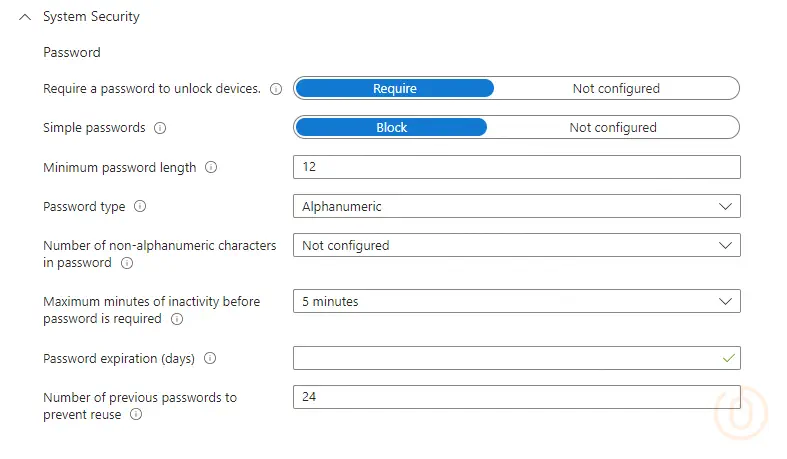Viewport: 787px width, 459px height.
Task: Click info icon for non-alphanumeric characters setting
Action: pyautogui.click(x=127, y=264)
